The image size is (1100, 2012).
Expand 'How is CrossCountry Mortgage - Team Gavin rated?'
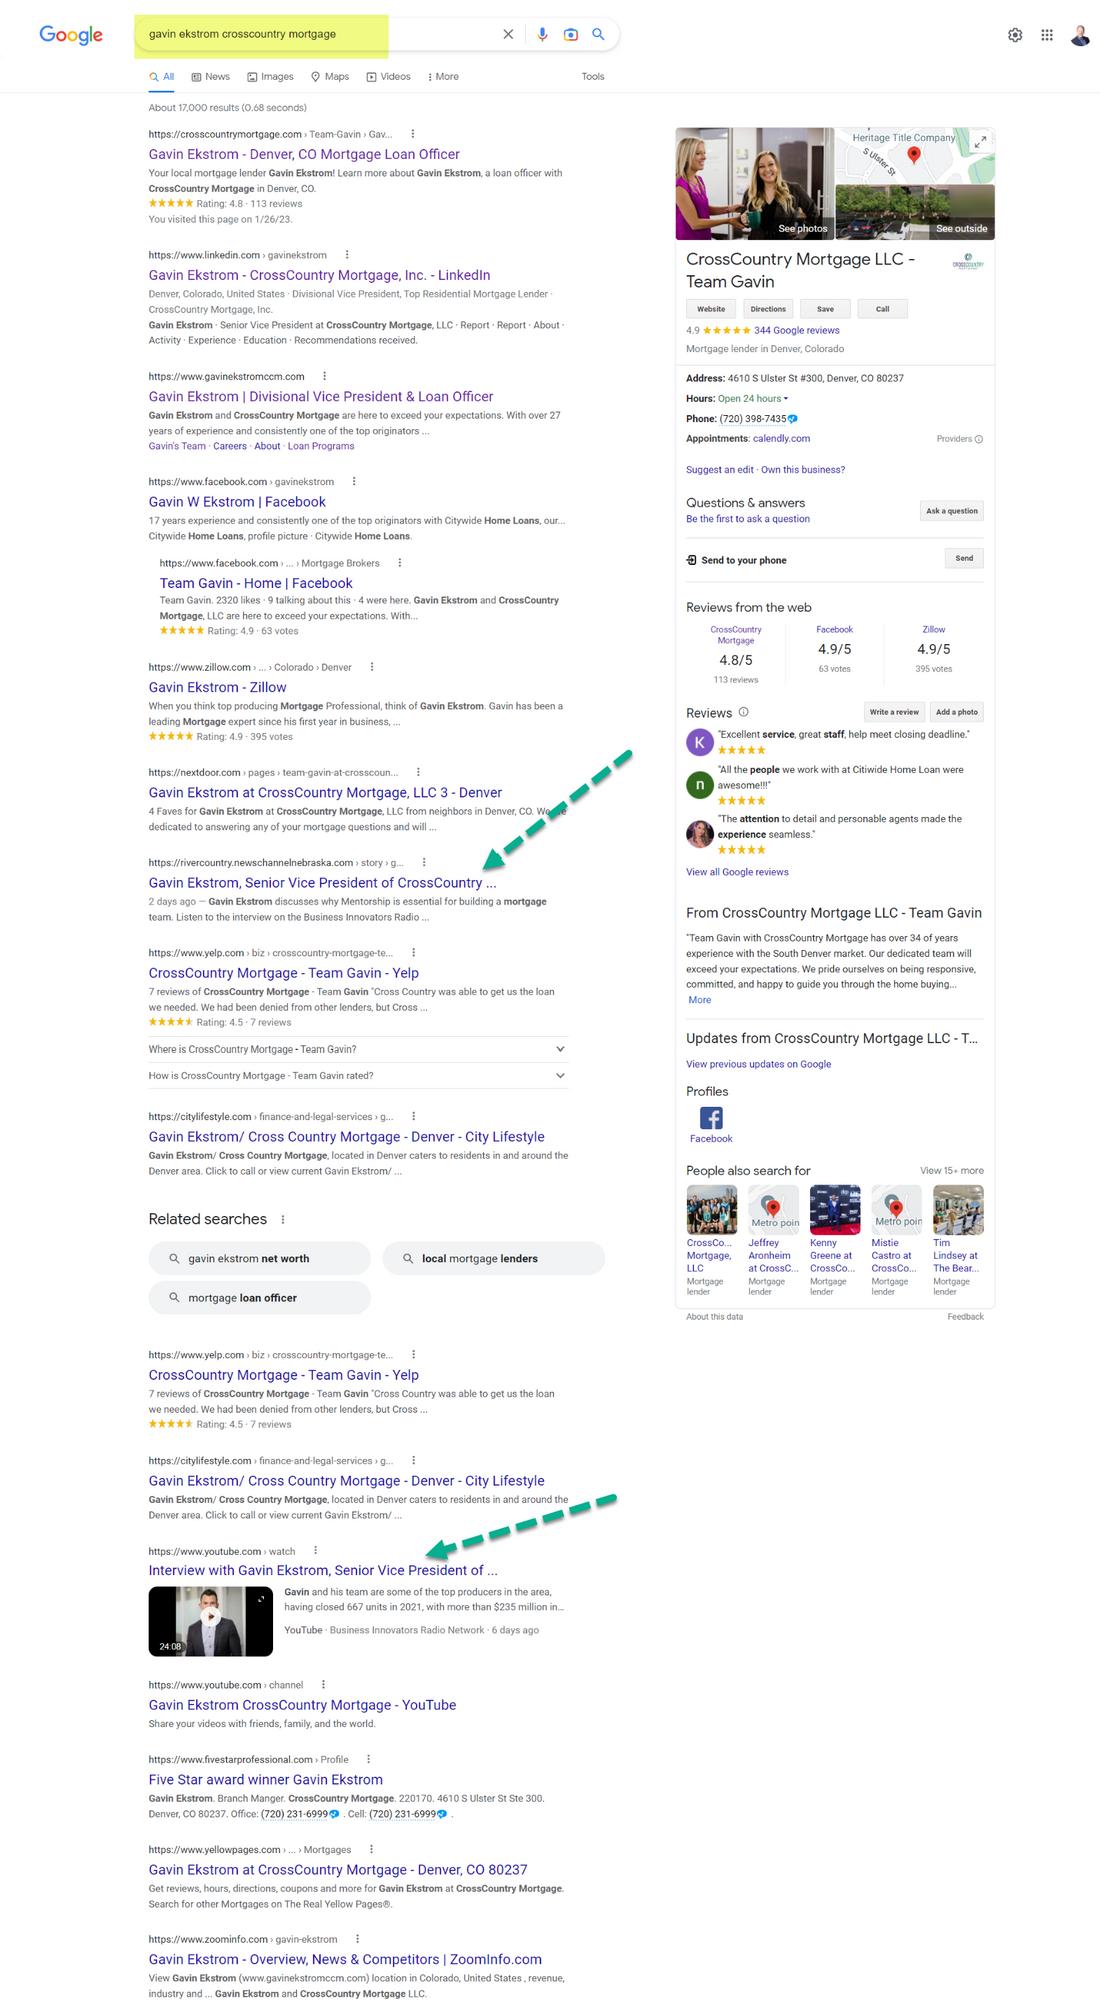coord(358,1076)
